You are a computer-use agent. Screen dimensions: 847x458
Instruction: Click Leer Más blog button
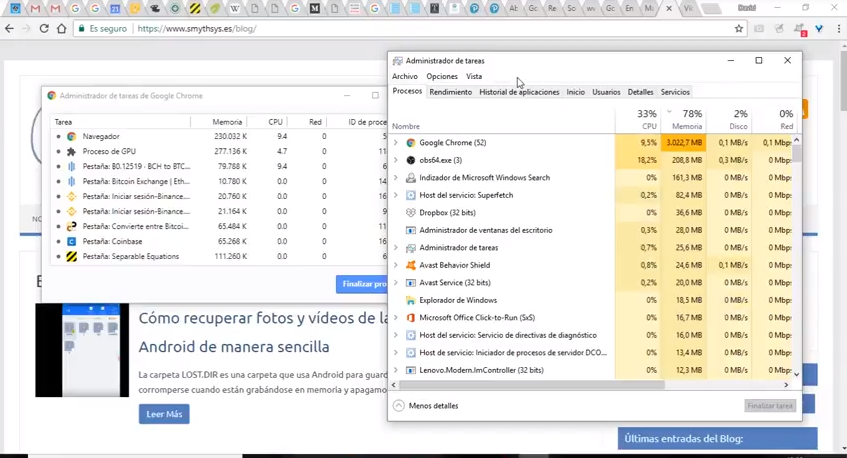(164, 414)
